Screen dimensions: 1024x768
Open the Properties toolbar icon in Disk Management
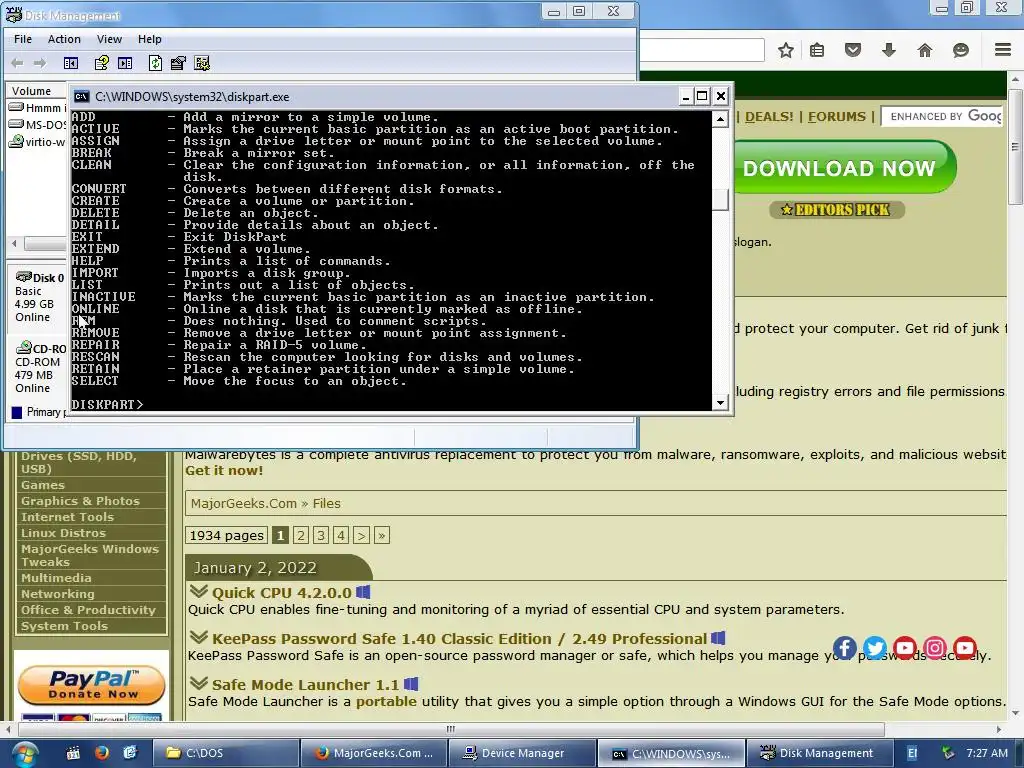click(x=178, y=63)
